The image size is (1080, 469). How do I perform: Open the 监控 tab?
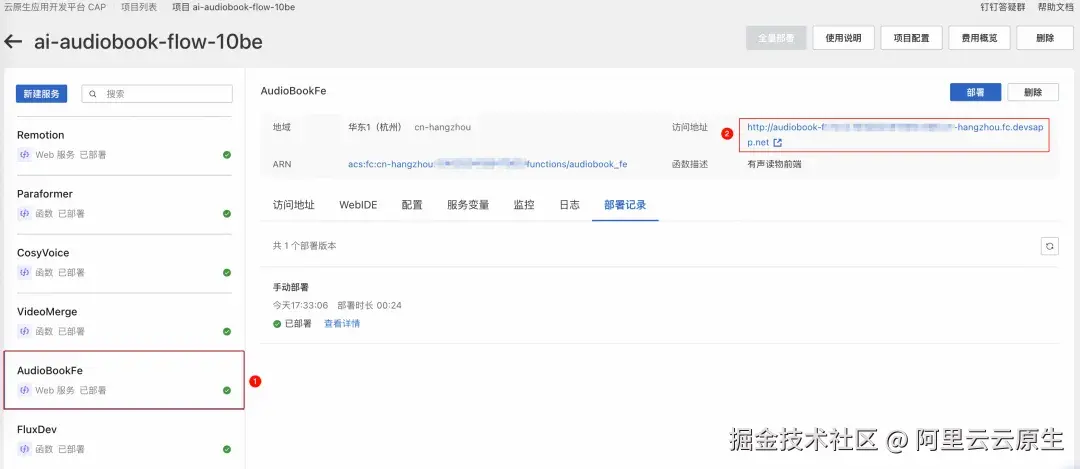pyautogui.click(x=523, y=205)
